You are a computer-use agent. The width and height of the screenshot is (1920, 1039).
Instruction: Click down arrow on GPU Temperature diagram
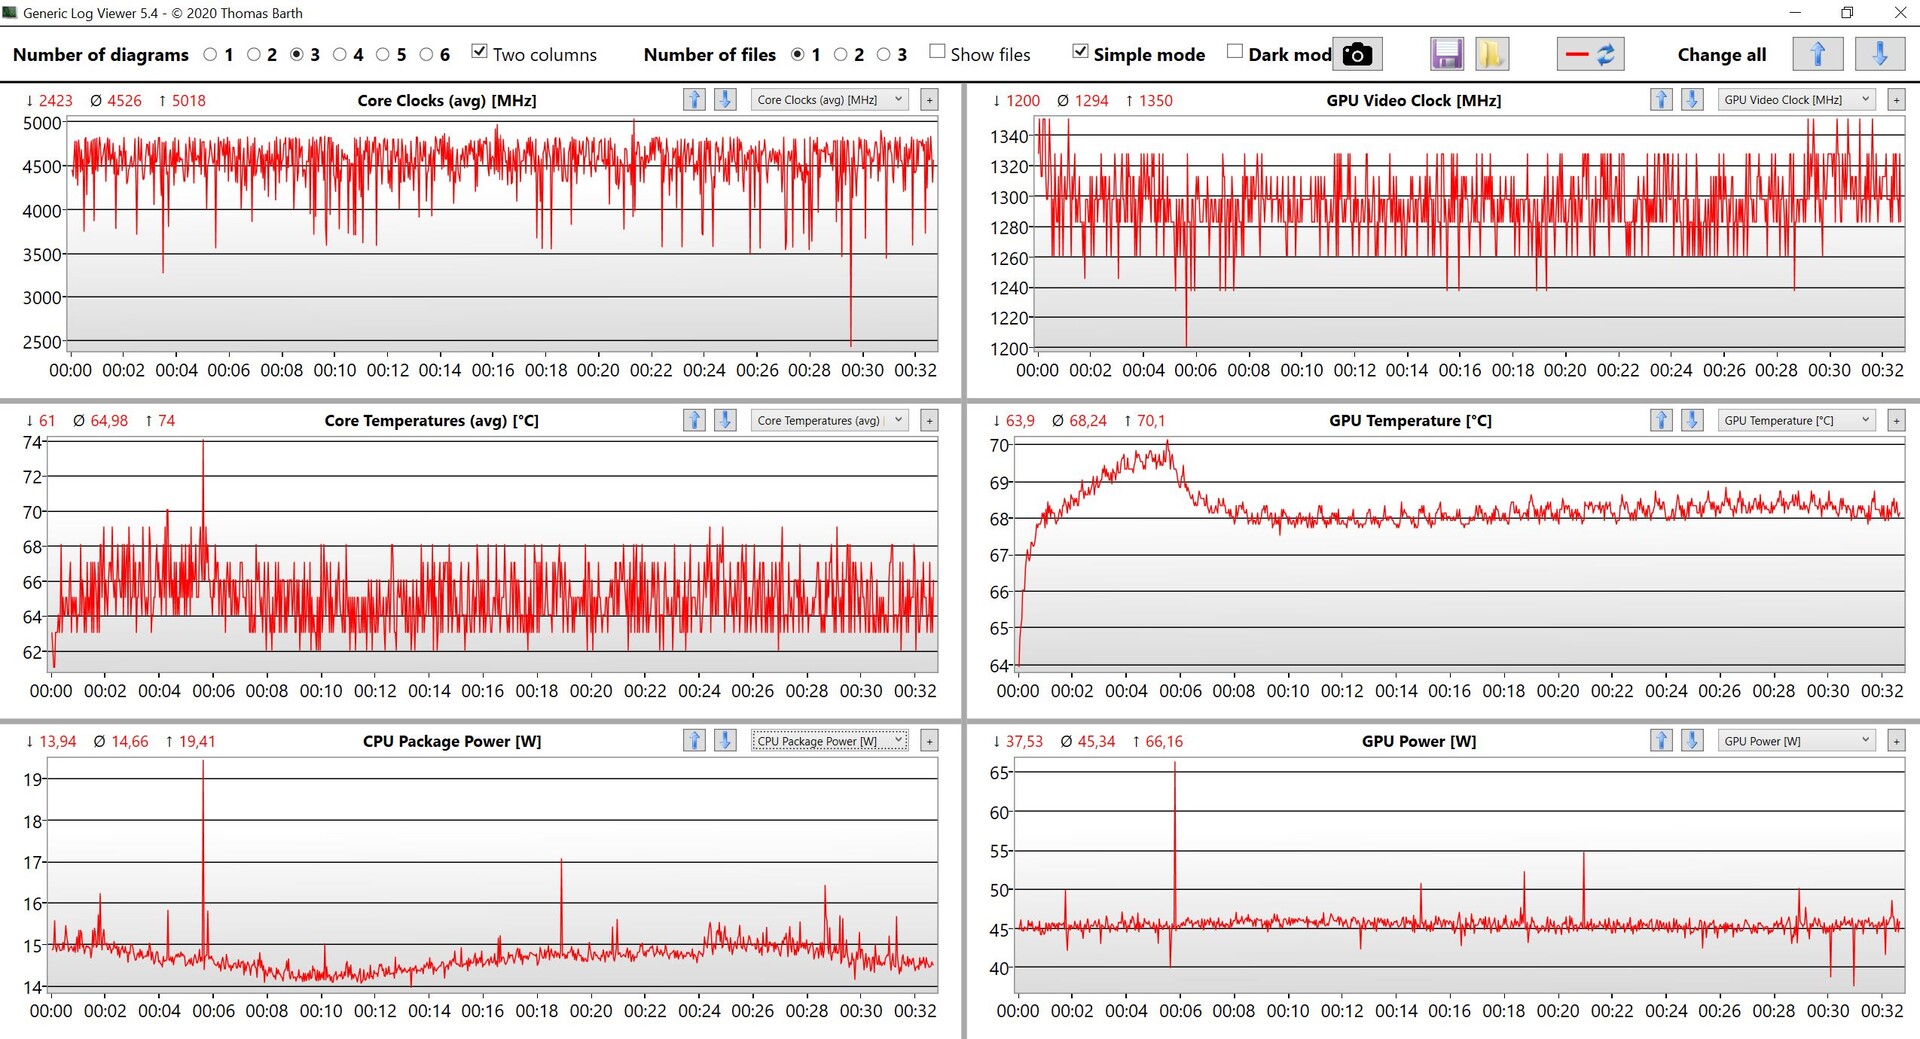click(x=1692, y=421)
